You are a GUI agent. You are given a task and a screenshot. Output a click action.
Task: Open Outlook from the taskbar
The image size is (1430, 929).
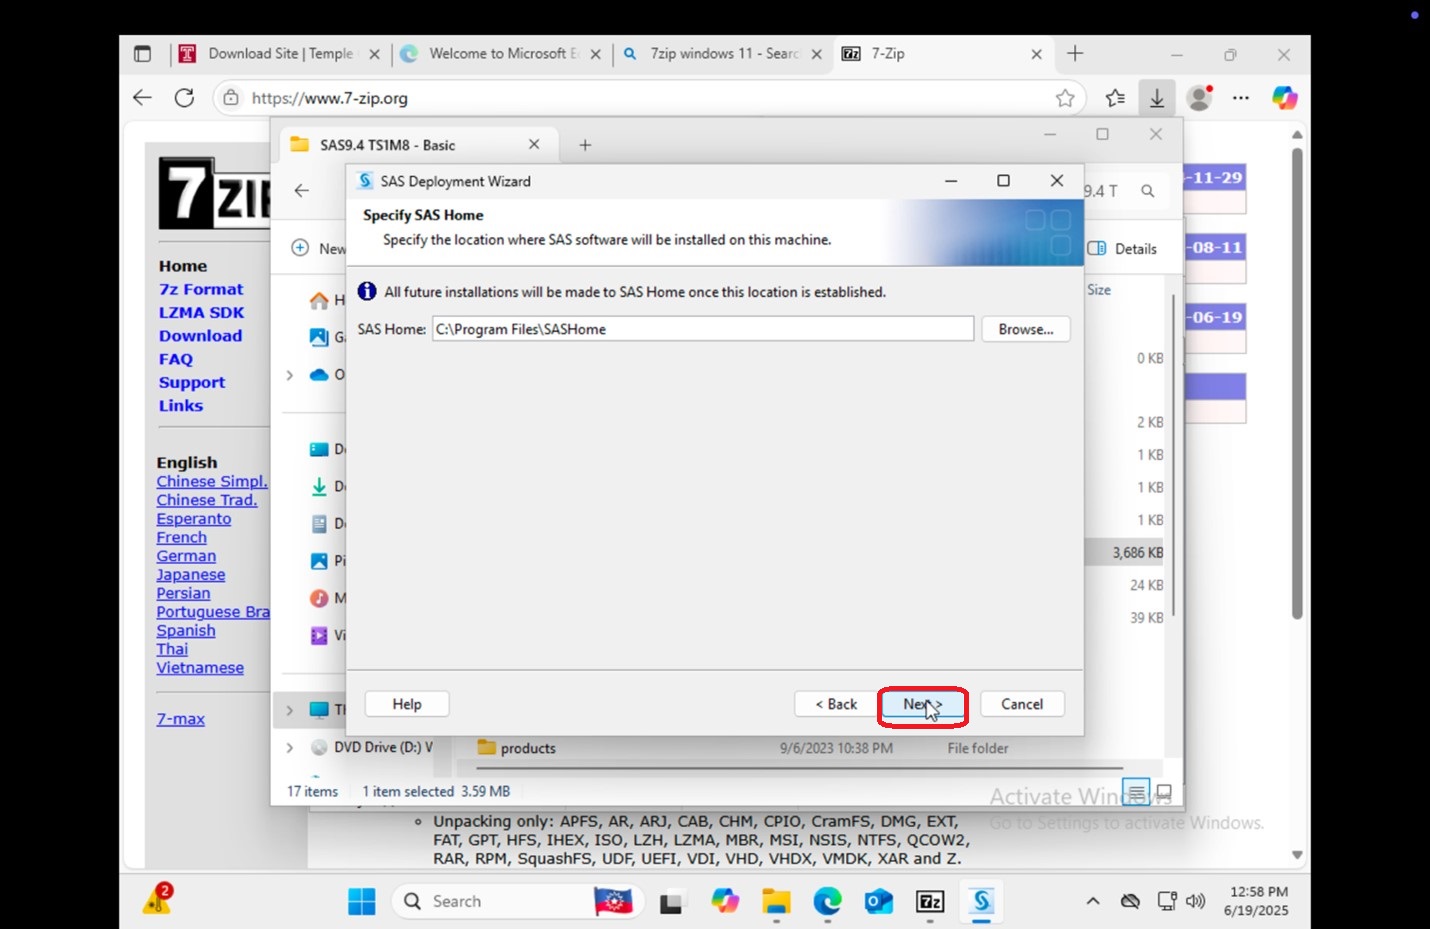point(879,901)
